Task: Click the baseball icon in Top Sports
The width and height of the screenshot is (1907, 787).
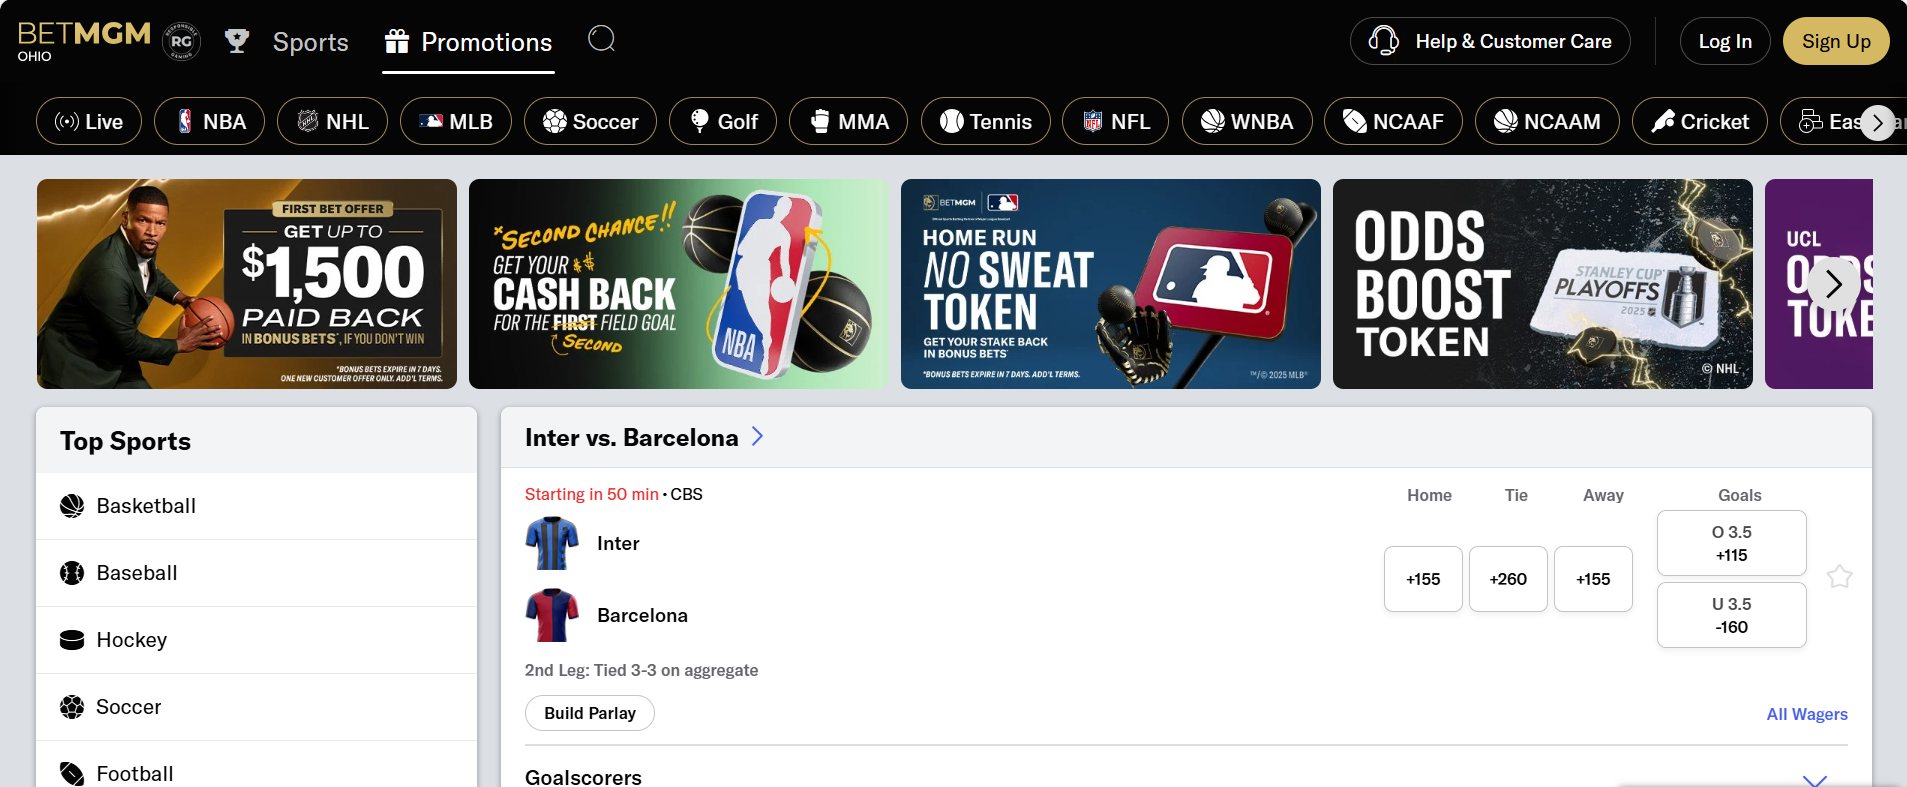Action: pos(72,573)
